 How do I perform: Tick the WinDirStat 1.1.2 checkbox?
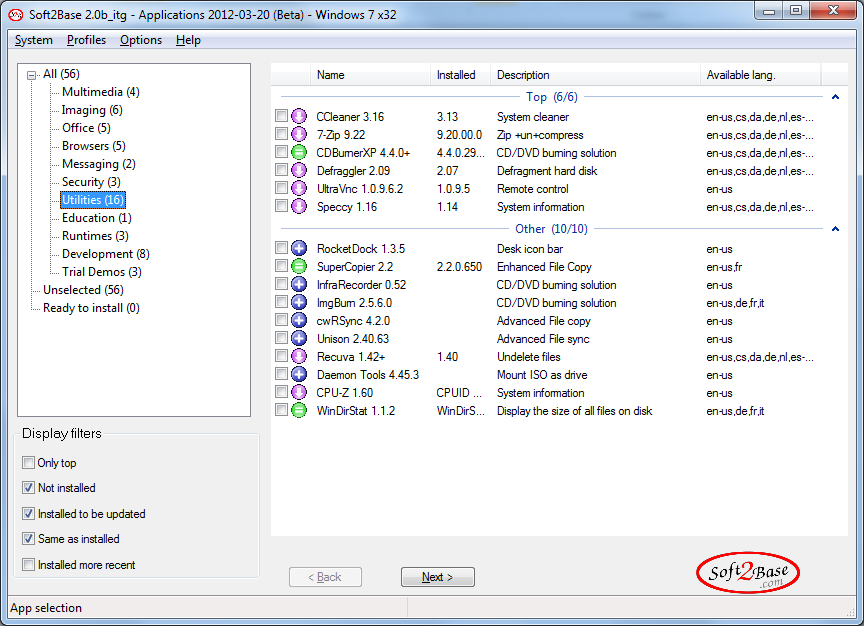tap(282, 410)
